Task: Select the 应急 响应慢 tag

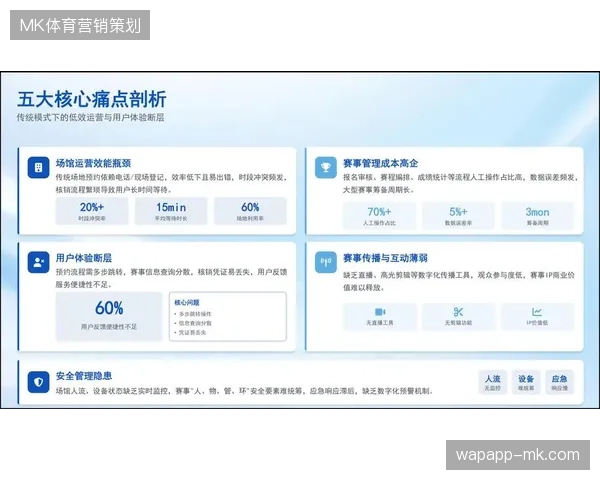Action: coord(559,382)
